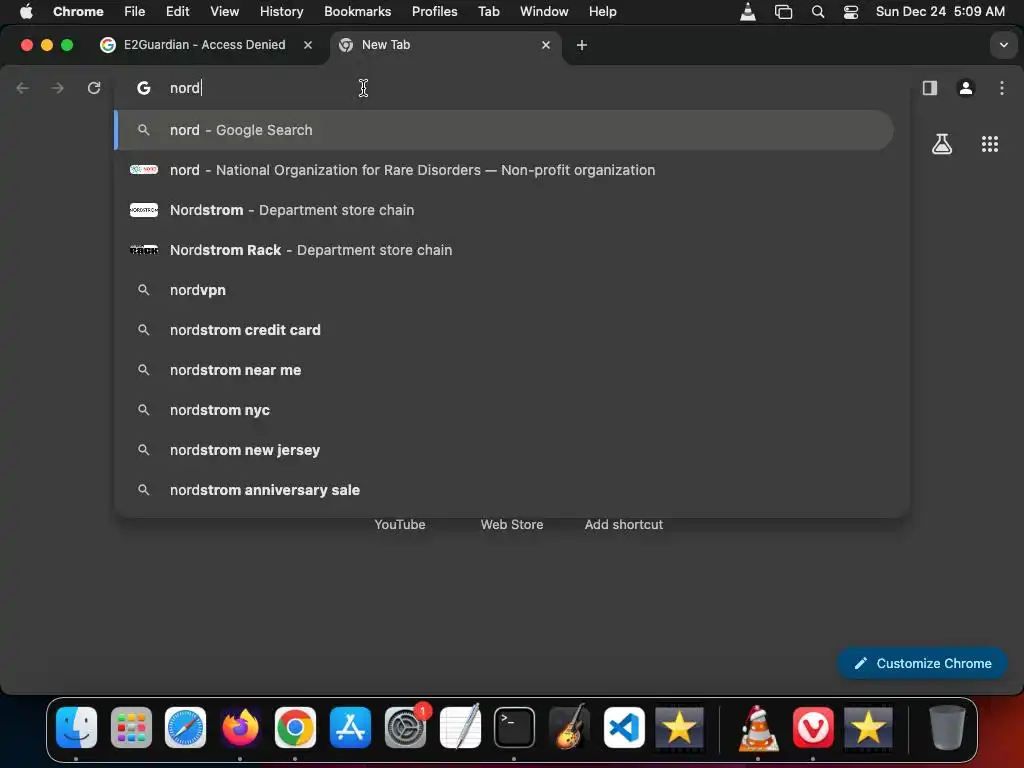The image size is (1024, 768).
Task: Click the Customize Chrome button
Action: [x=922, y=664]
